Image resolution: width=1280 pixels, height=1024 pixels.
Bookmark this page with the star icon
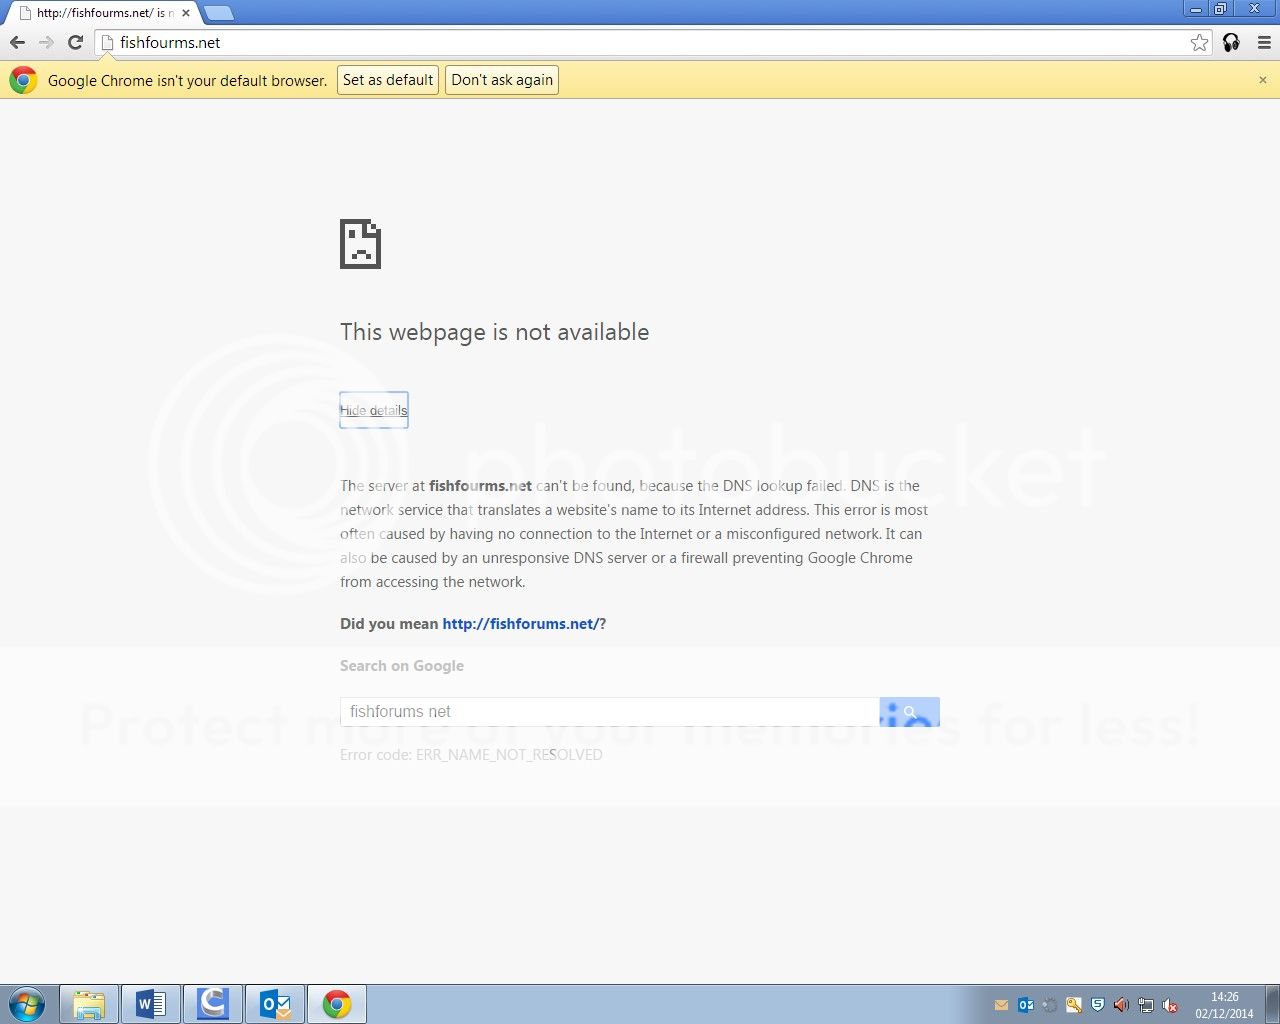[1199, 42]
